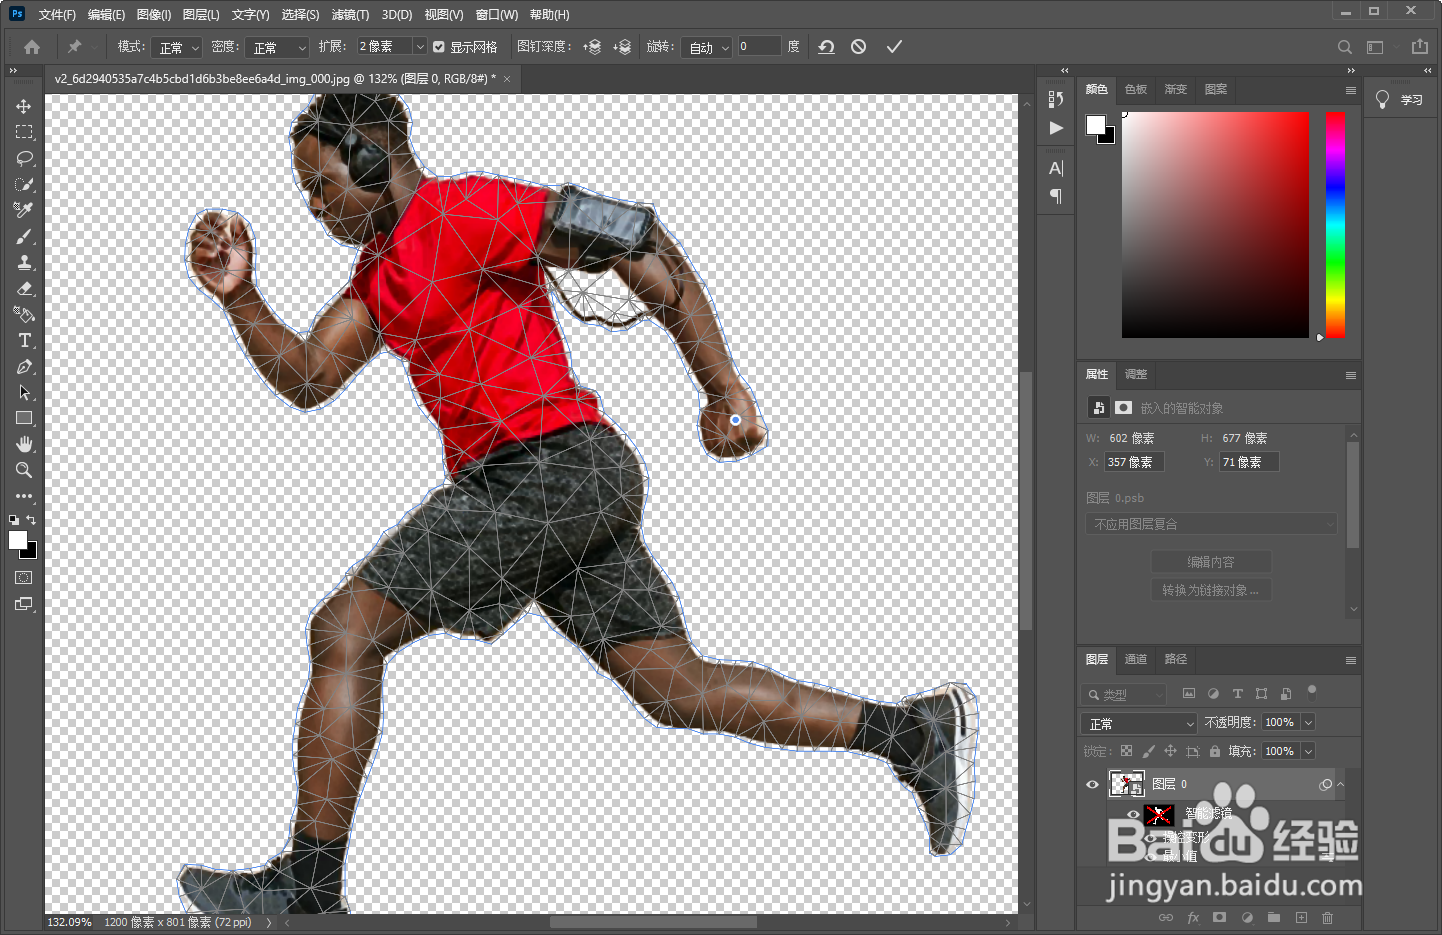Viewport: 1442px width, 935px height.
Task: Select the Move tool
Action: [24, 106]
